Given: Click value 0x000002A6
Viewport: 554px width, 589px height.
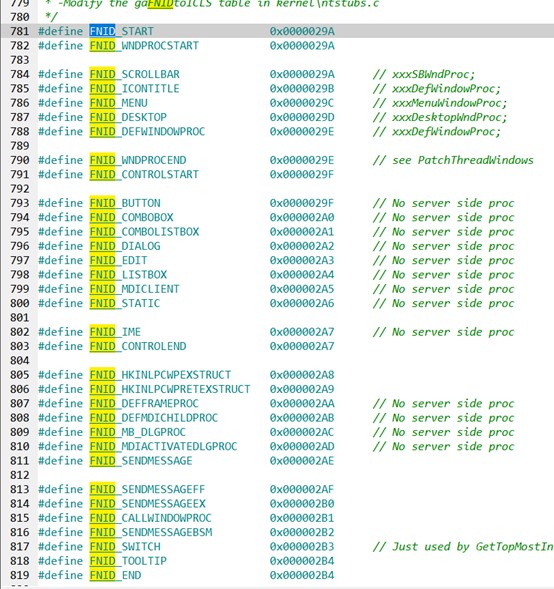Looking at the screenshot, I should pos(302,303).
